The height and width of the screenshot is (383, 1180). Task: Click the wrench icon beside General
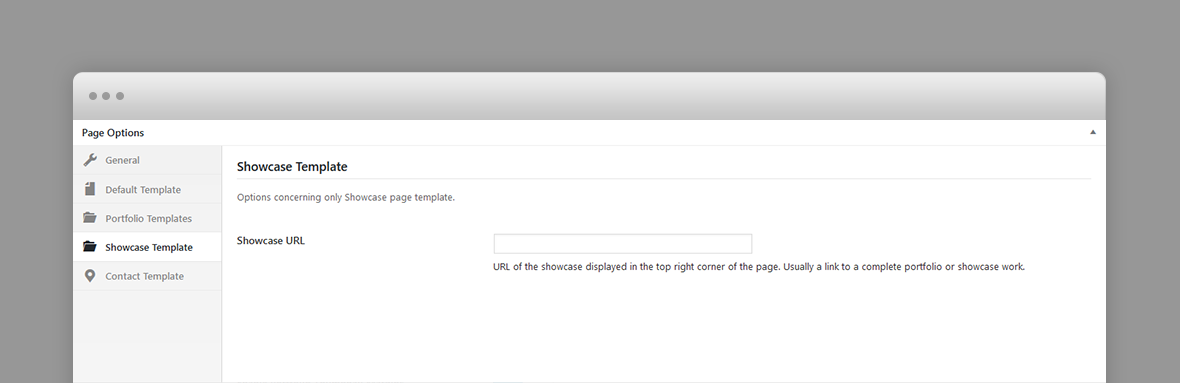tap(90, 160)
